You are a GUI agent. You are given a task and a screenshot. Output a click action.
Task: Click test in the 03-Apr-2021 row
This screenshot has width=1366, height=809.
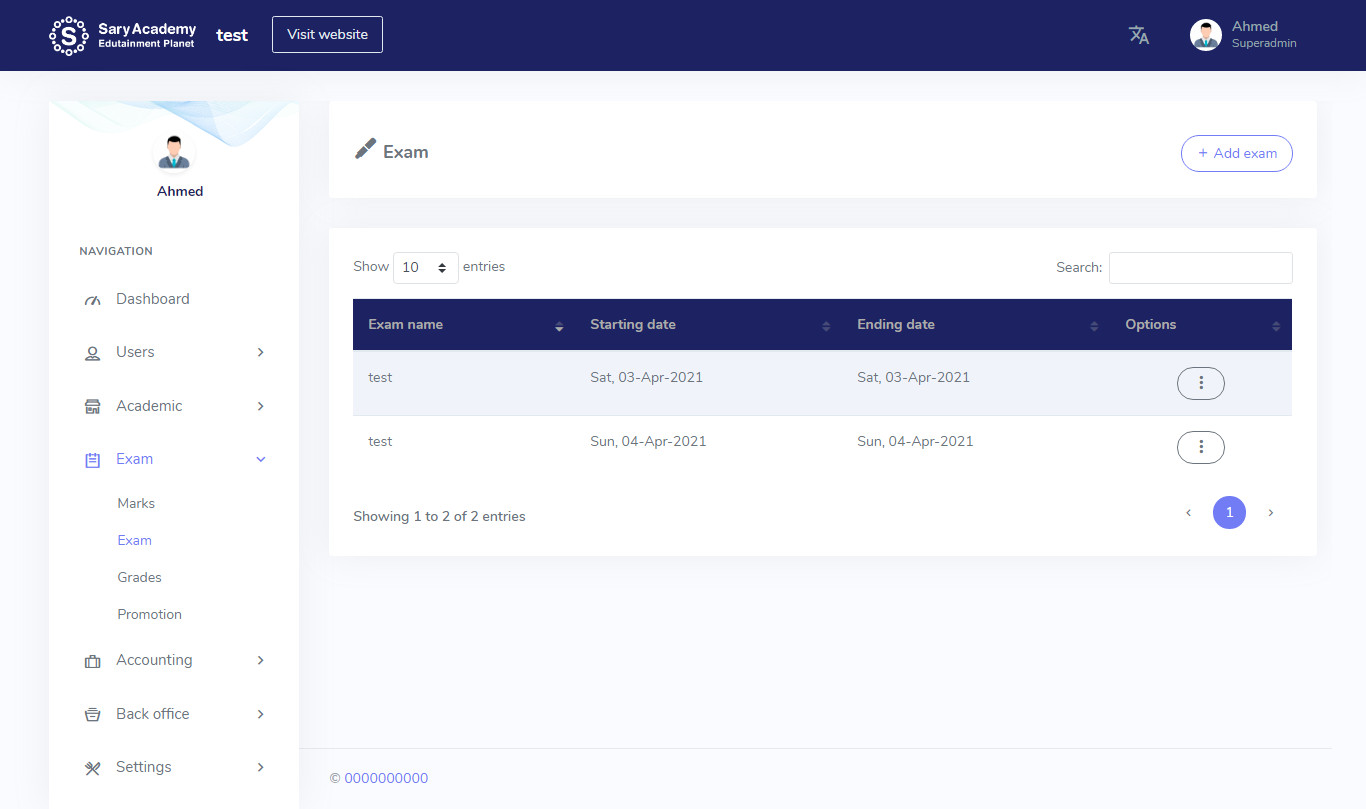tap(380, 377)
